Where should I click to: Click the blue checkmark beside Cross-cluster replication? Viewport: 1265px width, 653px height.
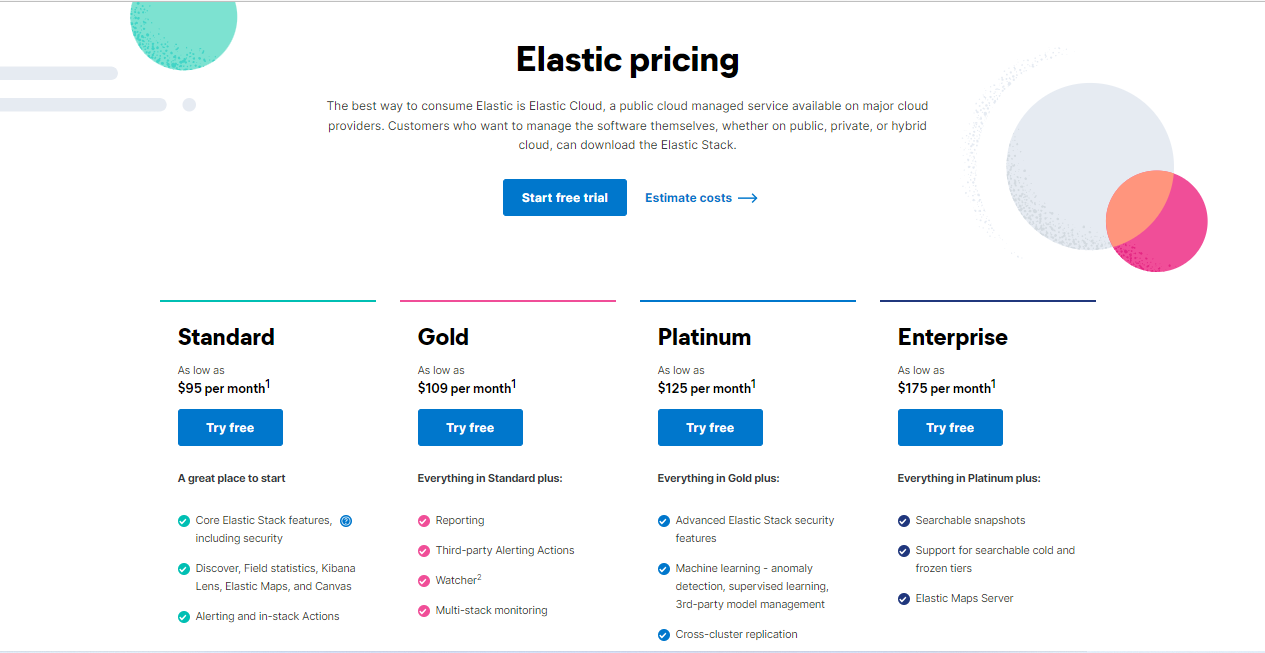[x=664, y=635]
